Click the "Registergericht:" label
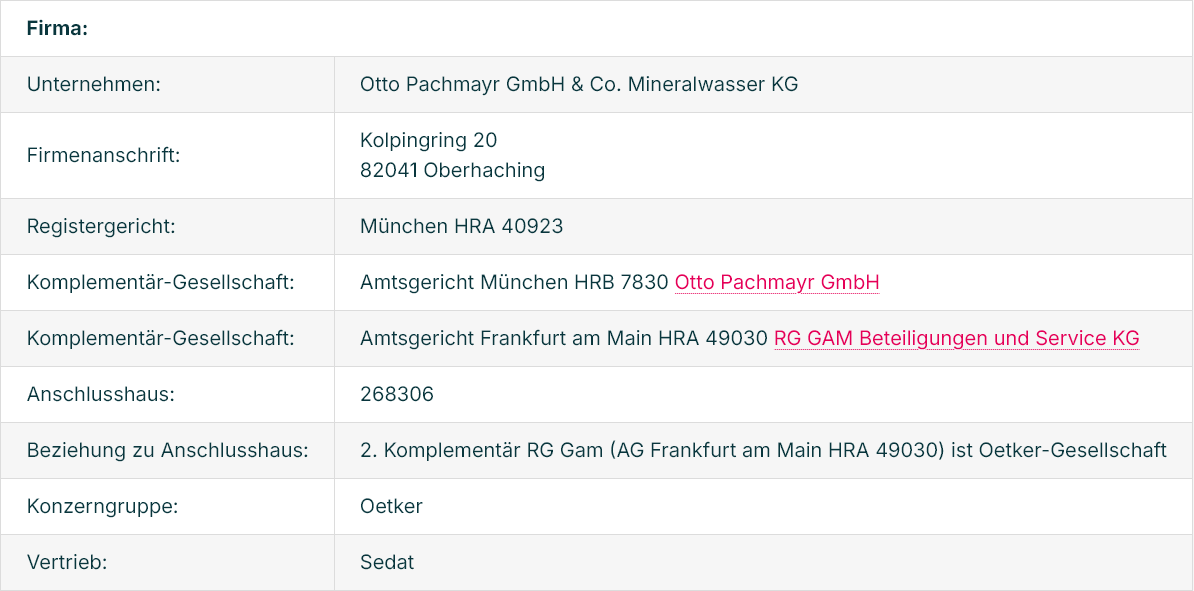1194x591 pixels. tap(101, 227)
